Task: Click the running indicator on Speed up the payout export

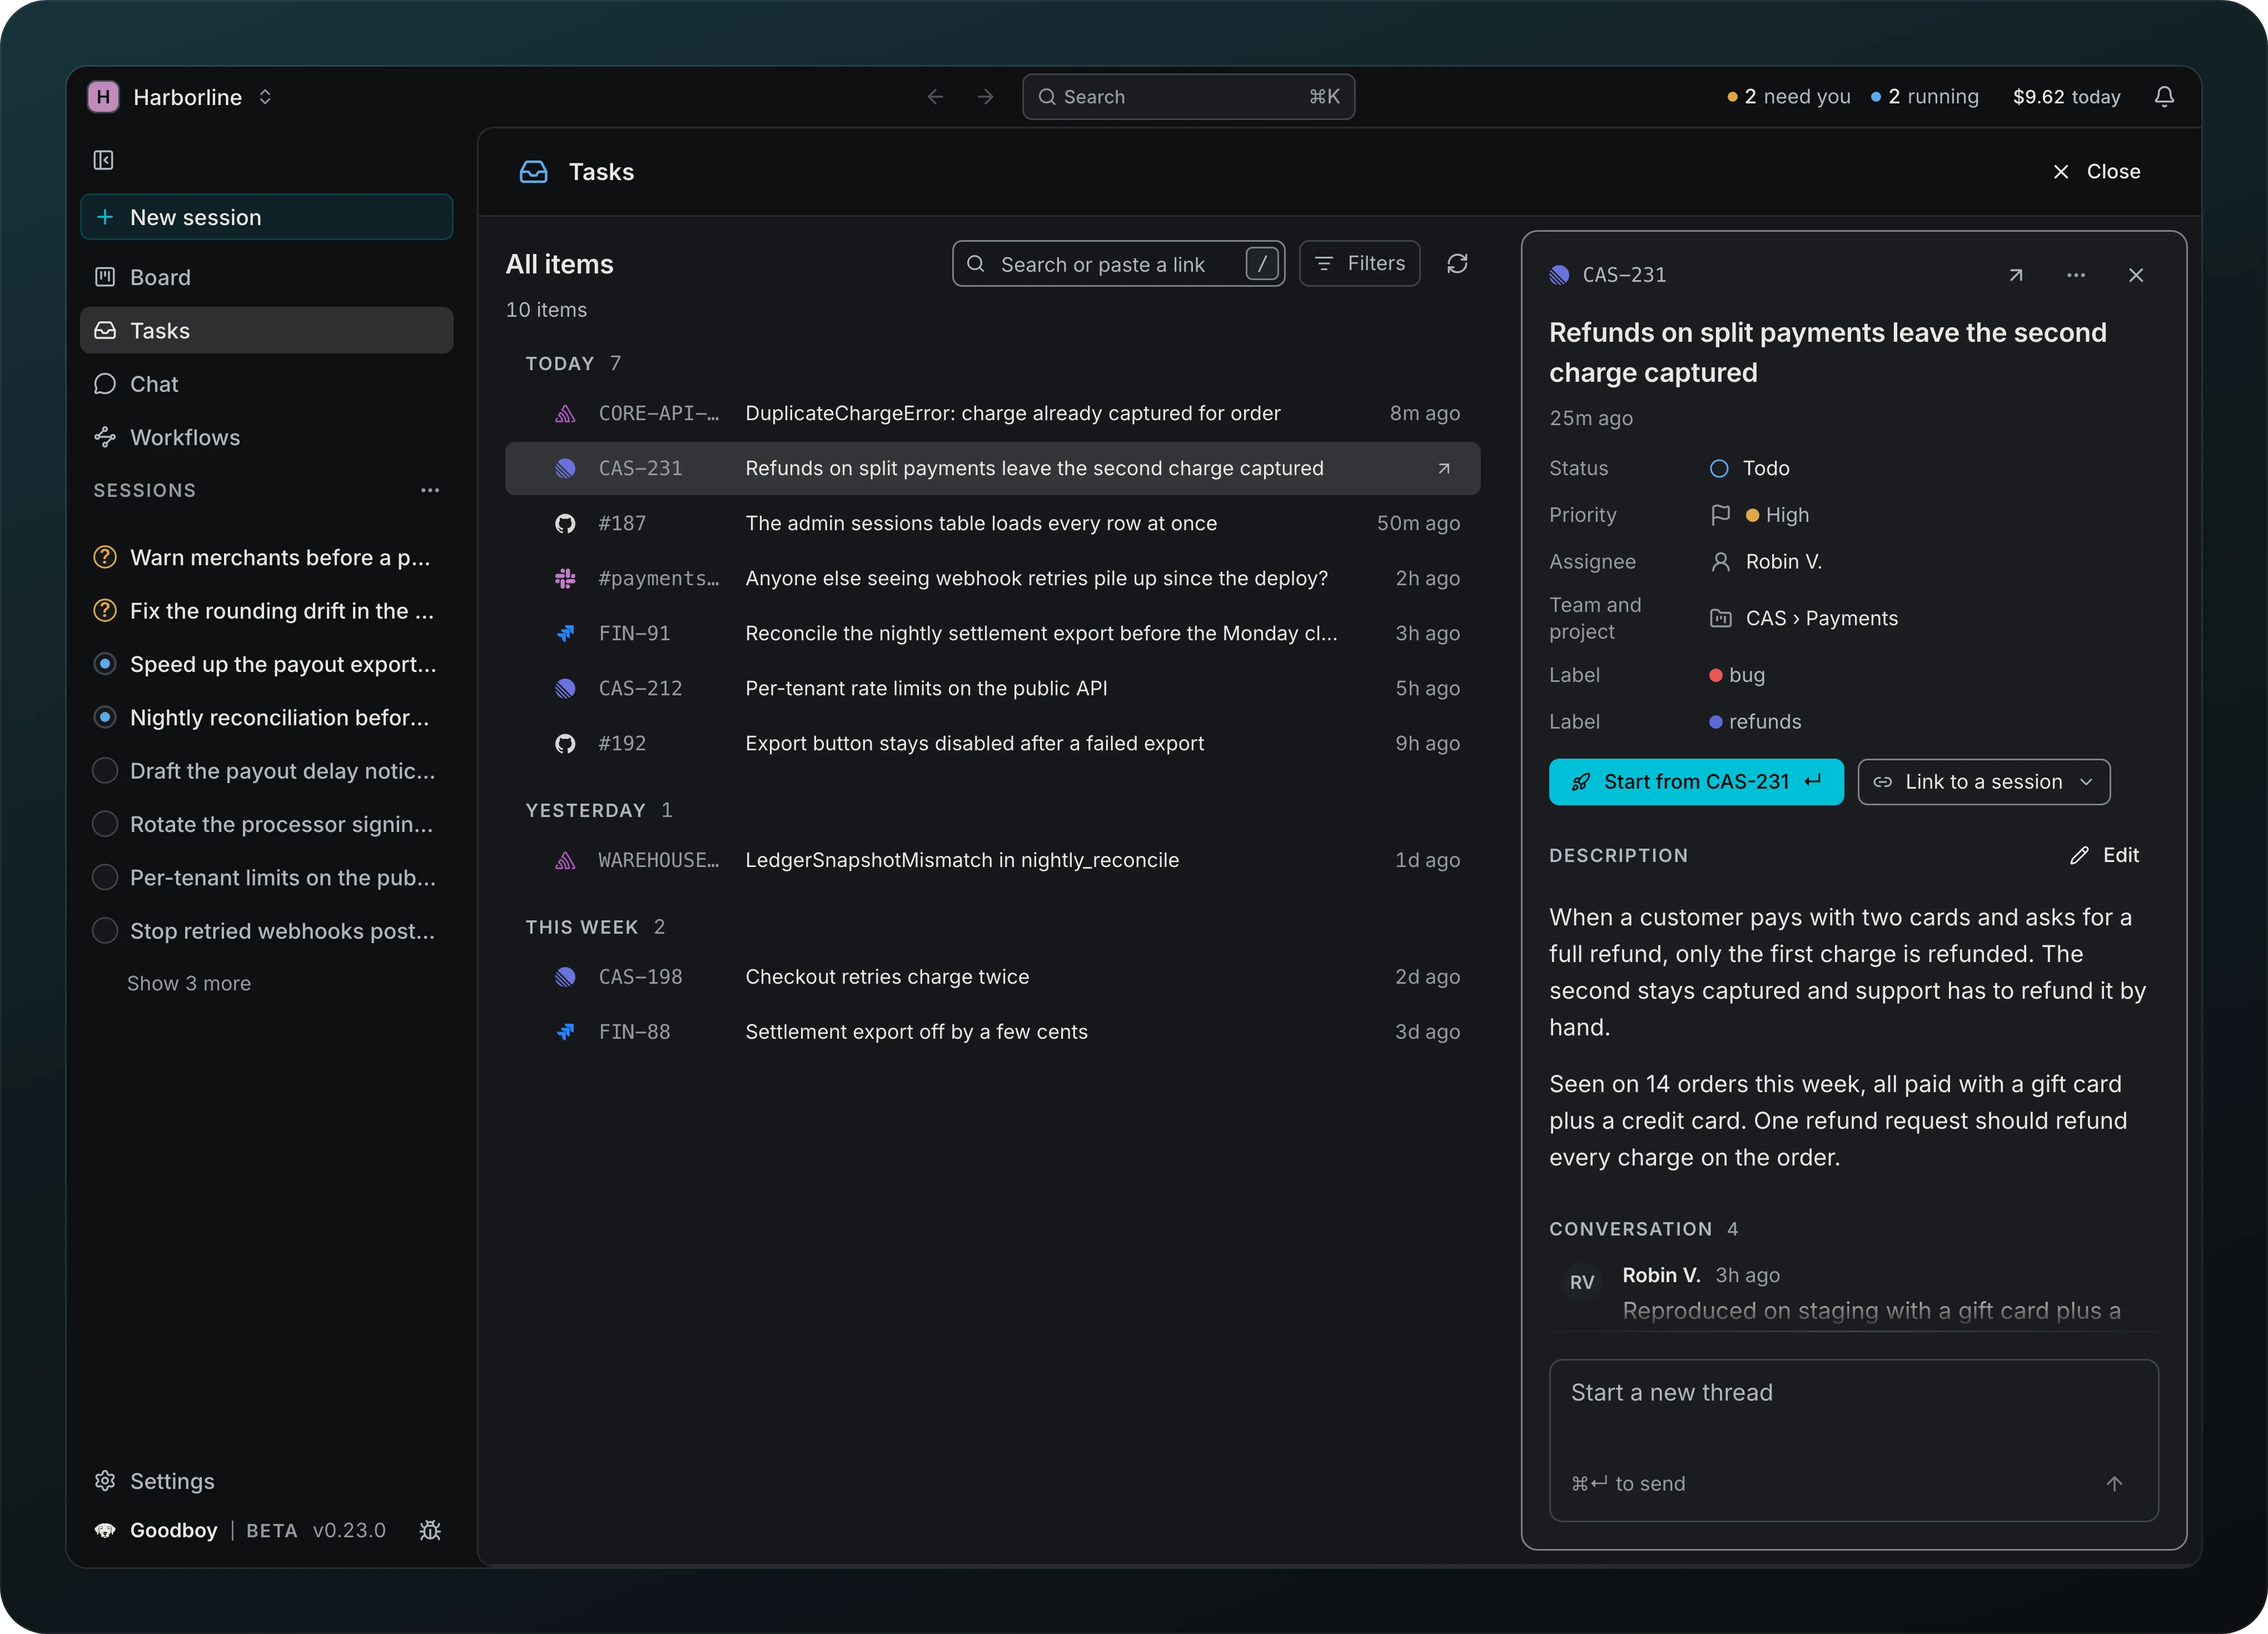Action: pyautogui.click(x=104, y=664)
